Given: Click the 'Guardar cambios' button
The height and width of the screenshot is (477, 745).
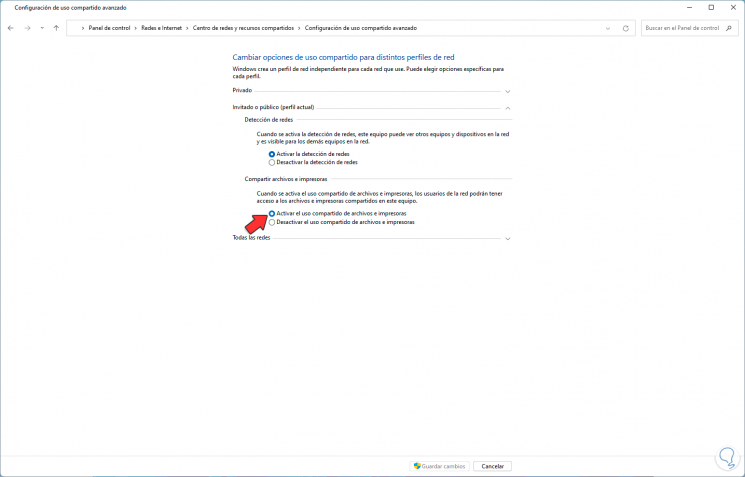Looking at the screenshot, I should pos(439,466).
